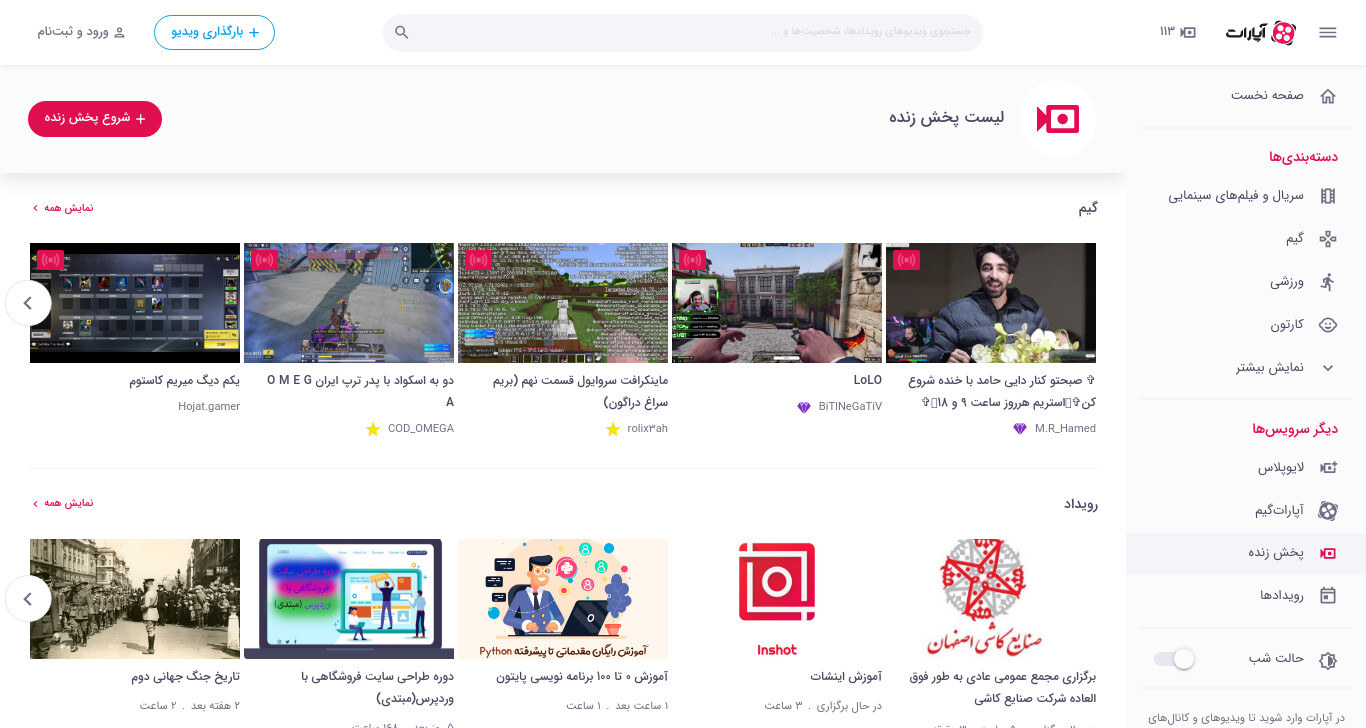
Task: Click the search magnifier icon
Action: (x=402, y=32)
